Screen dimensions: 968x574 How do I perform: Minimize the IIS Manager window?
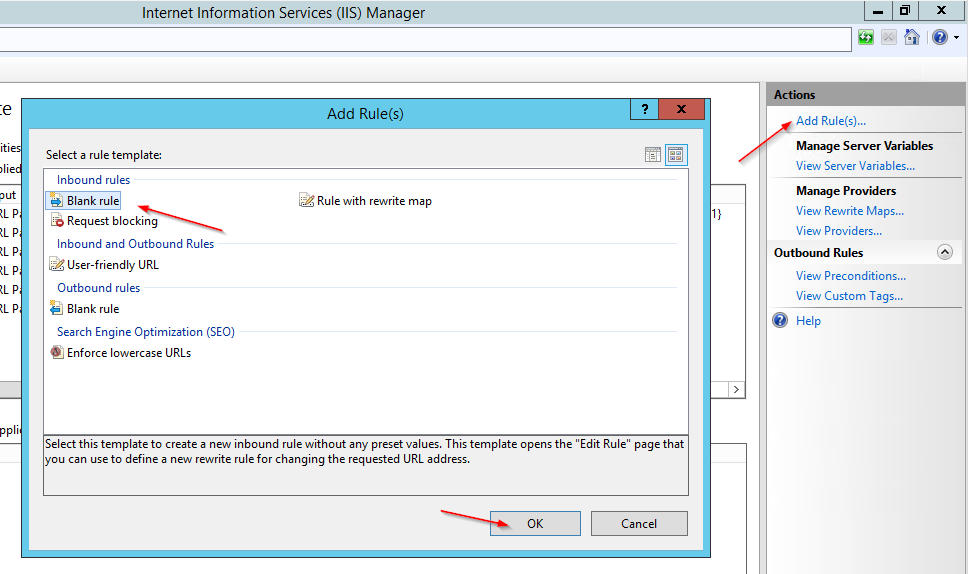click(878, 10)
